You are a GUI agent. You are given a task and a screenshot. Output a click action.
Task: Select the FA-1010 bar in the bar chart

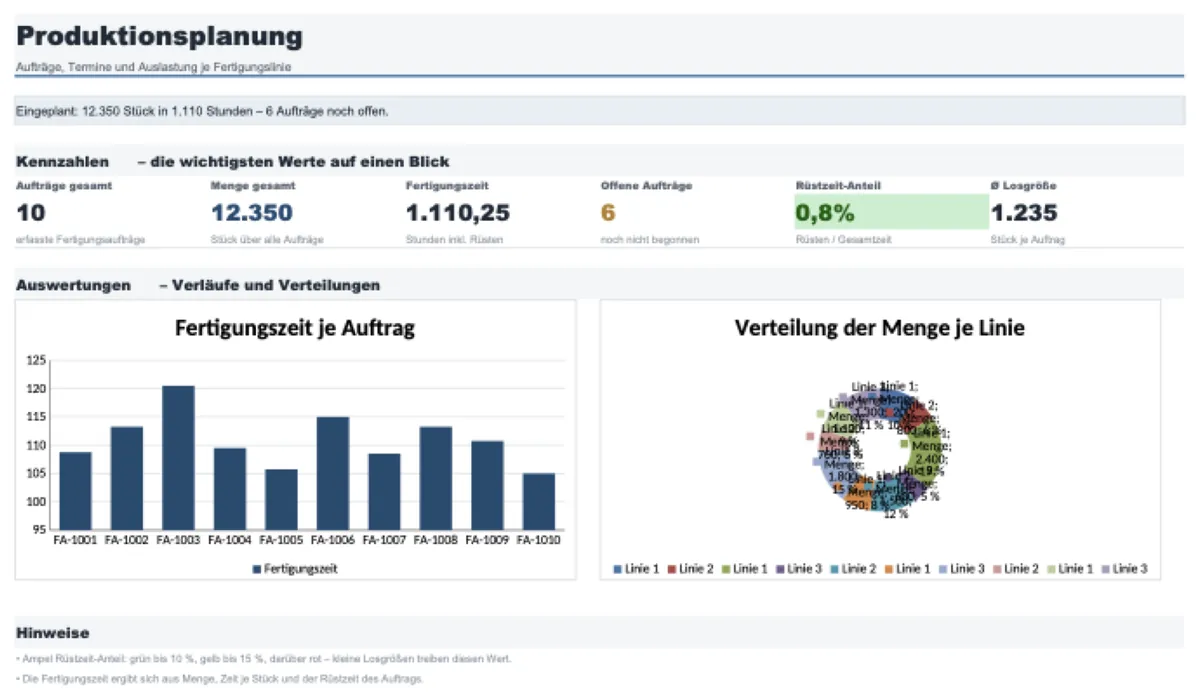point(539,502)
